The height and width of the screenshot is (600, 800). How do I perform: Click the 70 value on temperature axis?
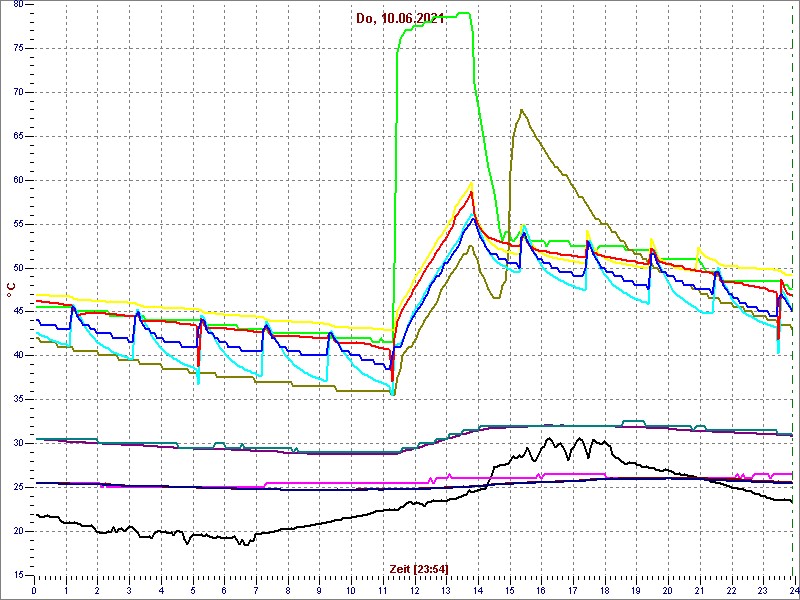18,92
